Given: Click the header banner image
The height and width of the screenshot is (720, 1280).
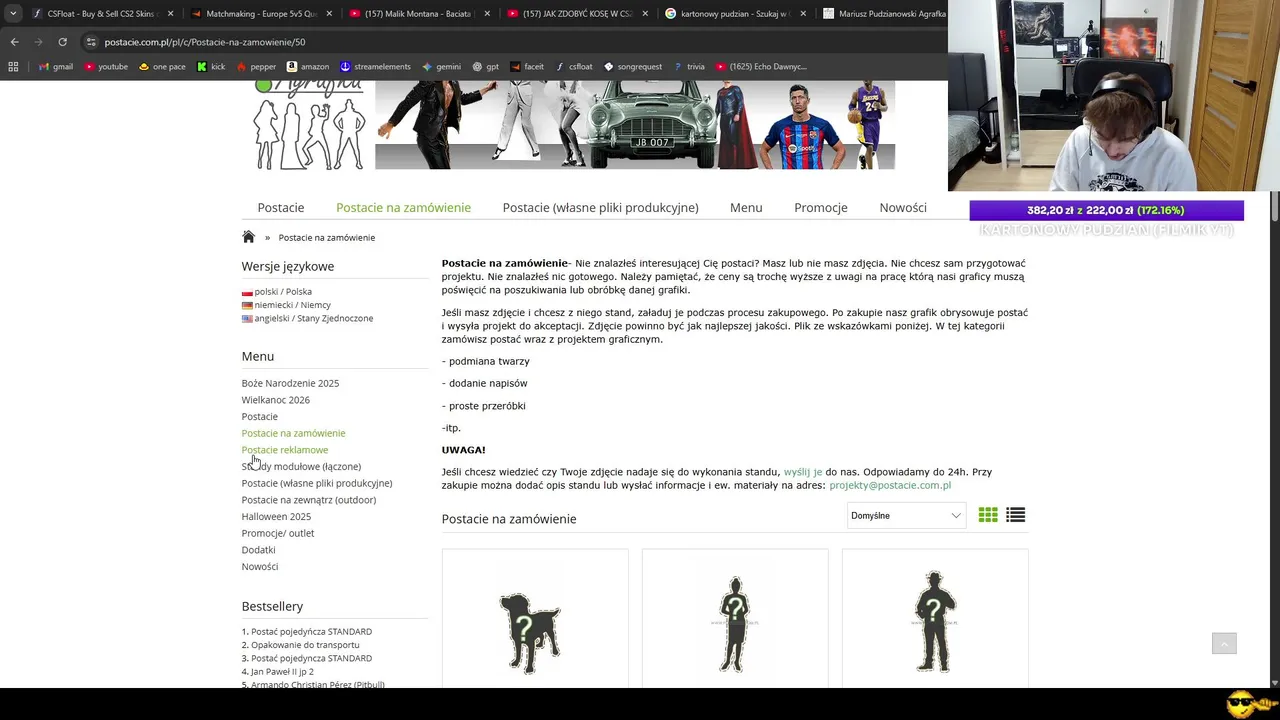Looking at the screenshot, I should [635, 125].
